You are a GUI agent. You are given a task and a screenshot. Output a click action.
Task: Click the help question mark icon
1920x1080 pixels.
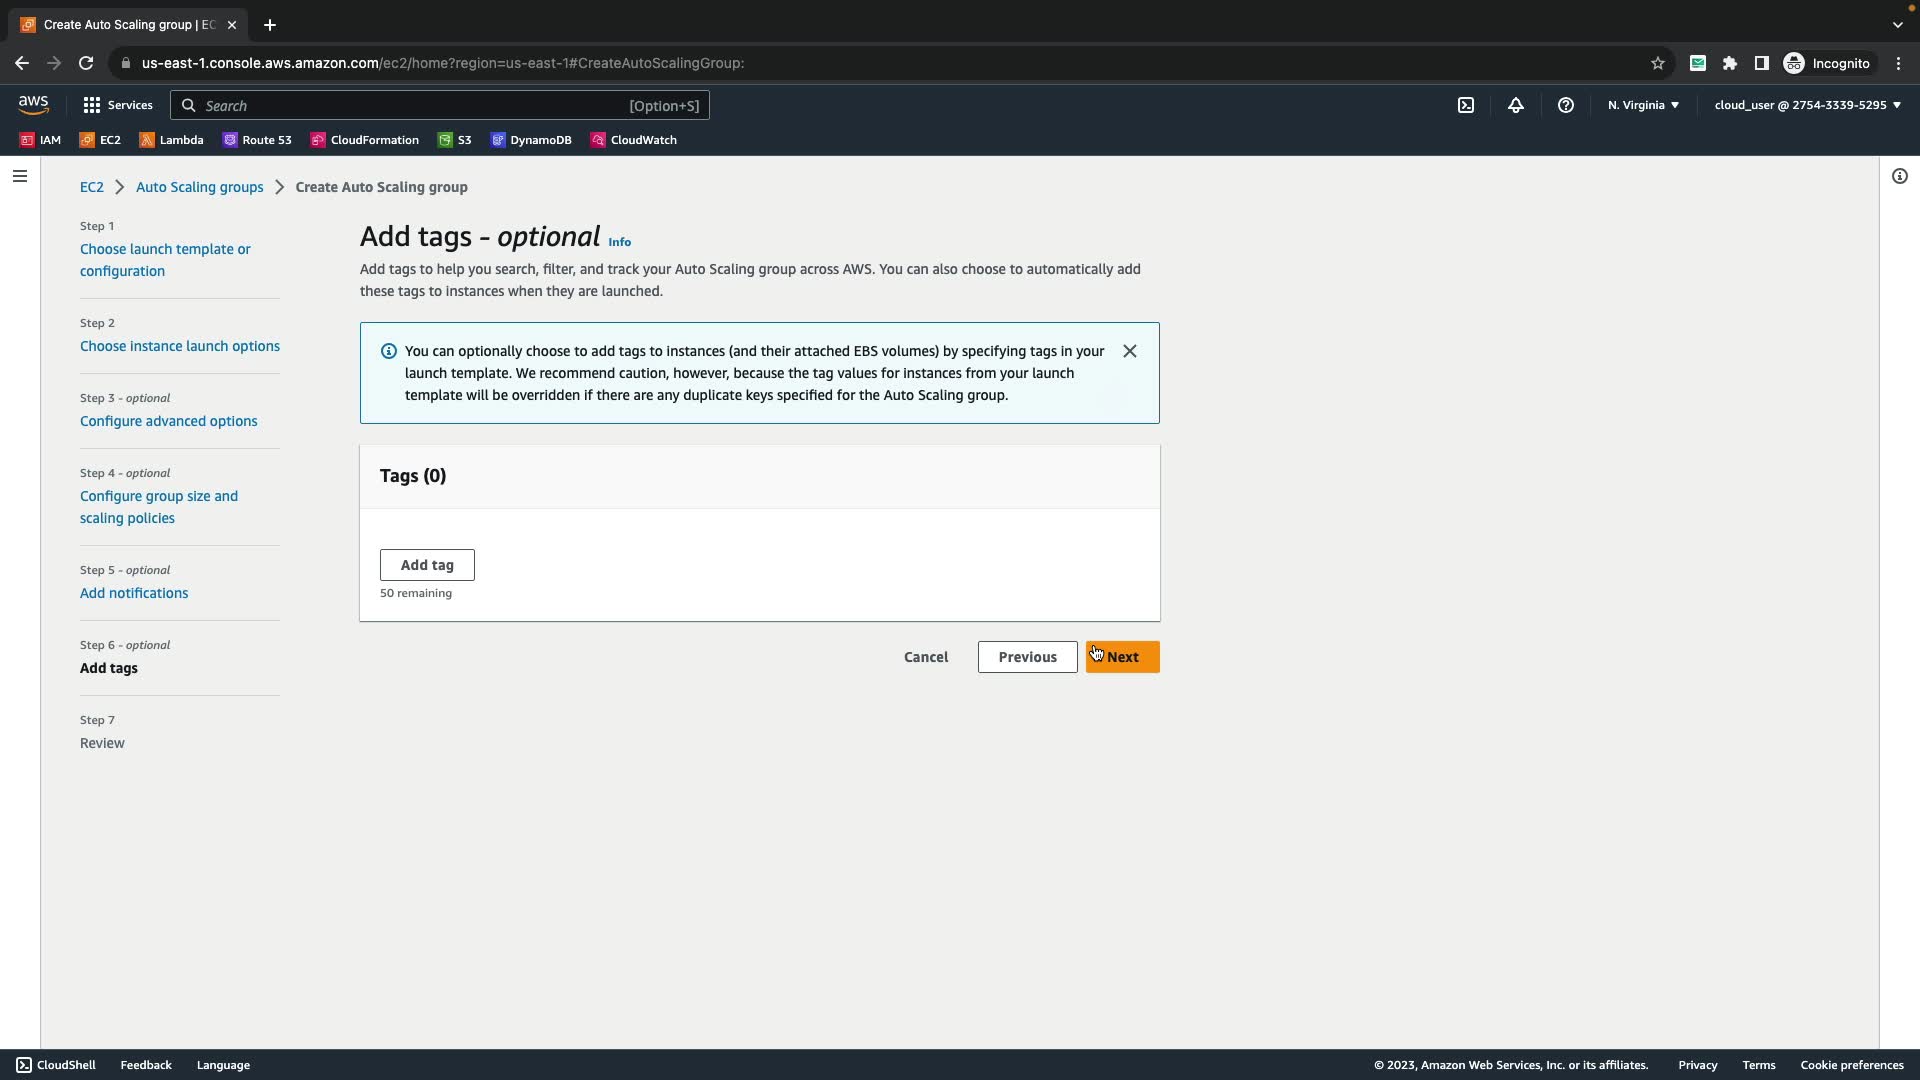(1566, 105)
